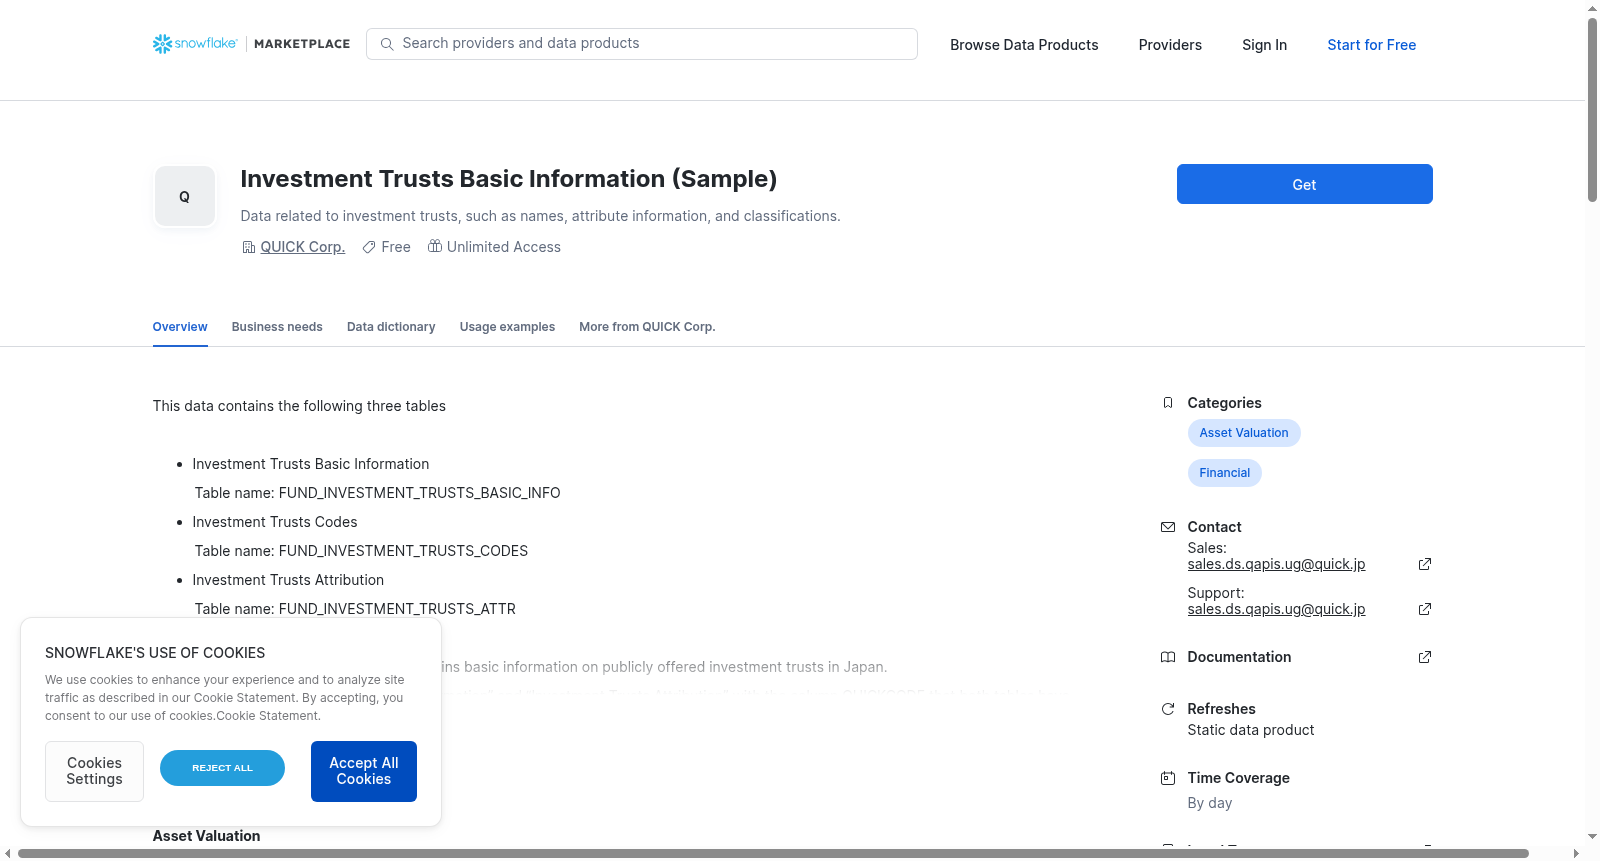
Task: Click FUND_INVESTMENT_TRUSTS_BASIC_INFO table name
Action: click(x=419, y=493)
